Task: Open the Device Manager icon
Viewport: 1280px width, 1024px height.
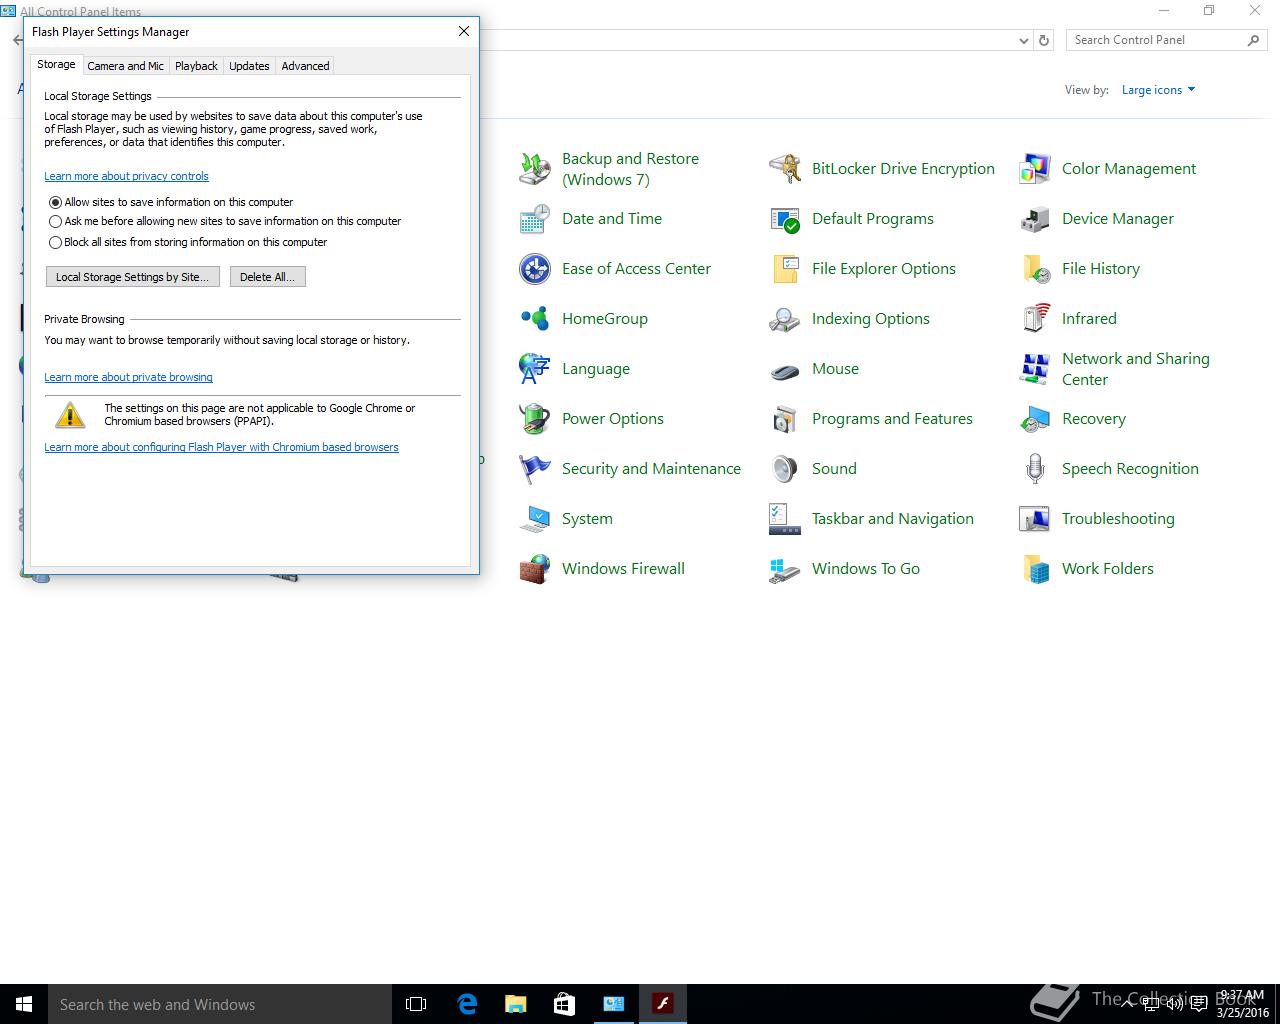Action: coord(1035,219)
